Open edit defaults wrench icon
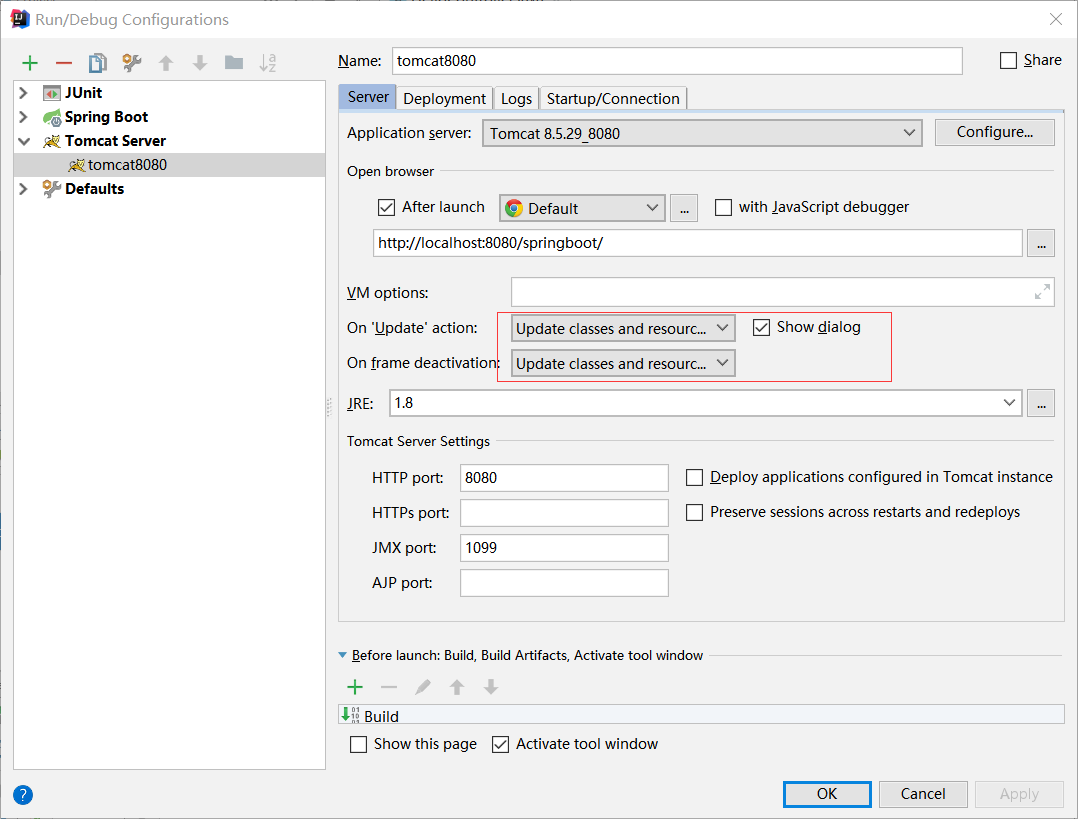Image resolution: width=1078 pixels, height=819 pixels. [131, 63]
